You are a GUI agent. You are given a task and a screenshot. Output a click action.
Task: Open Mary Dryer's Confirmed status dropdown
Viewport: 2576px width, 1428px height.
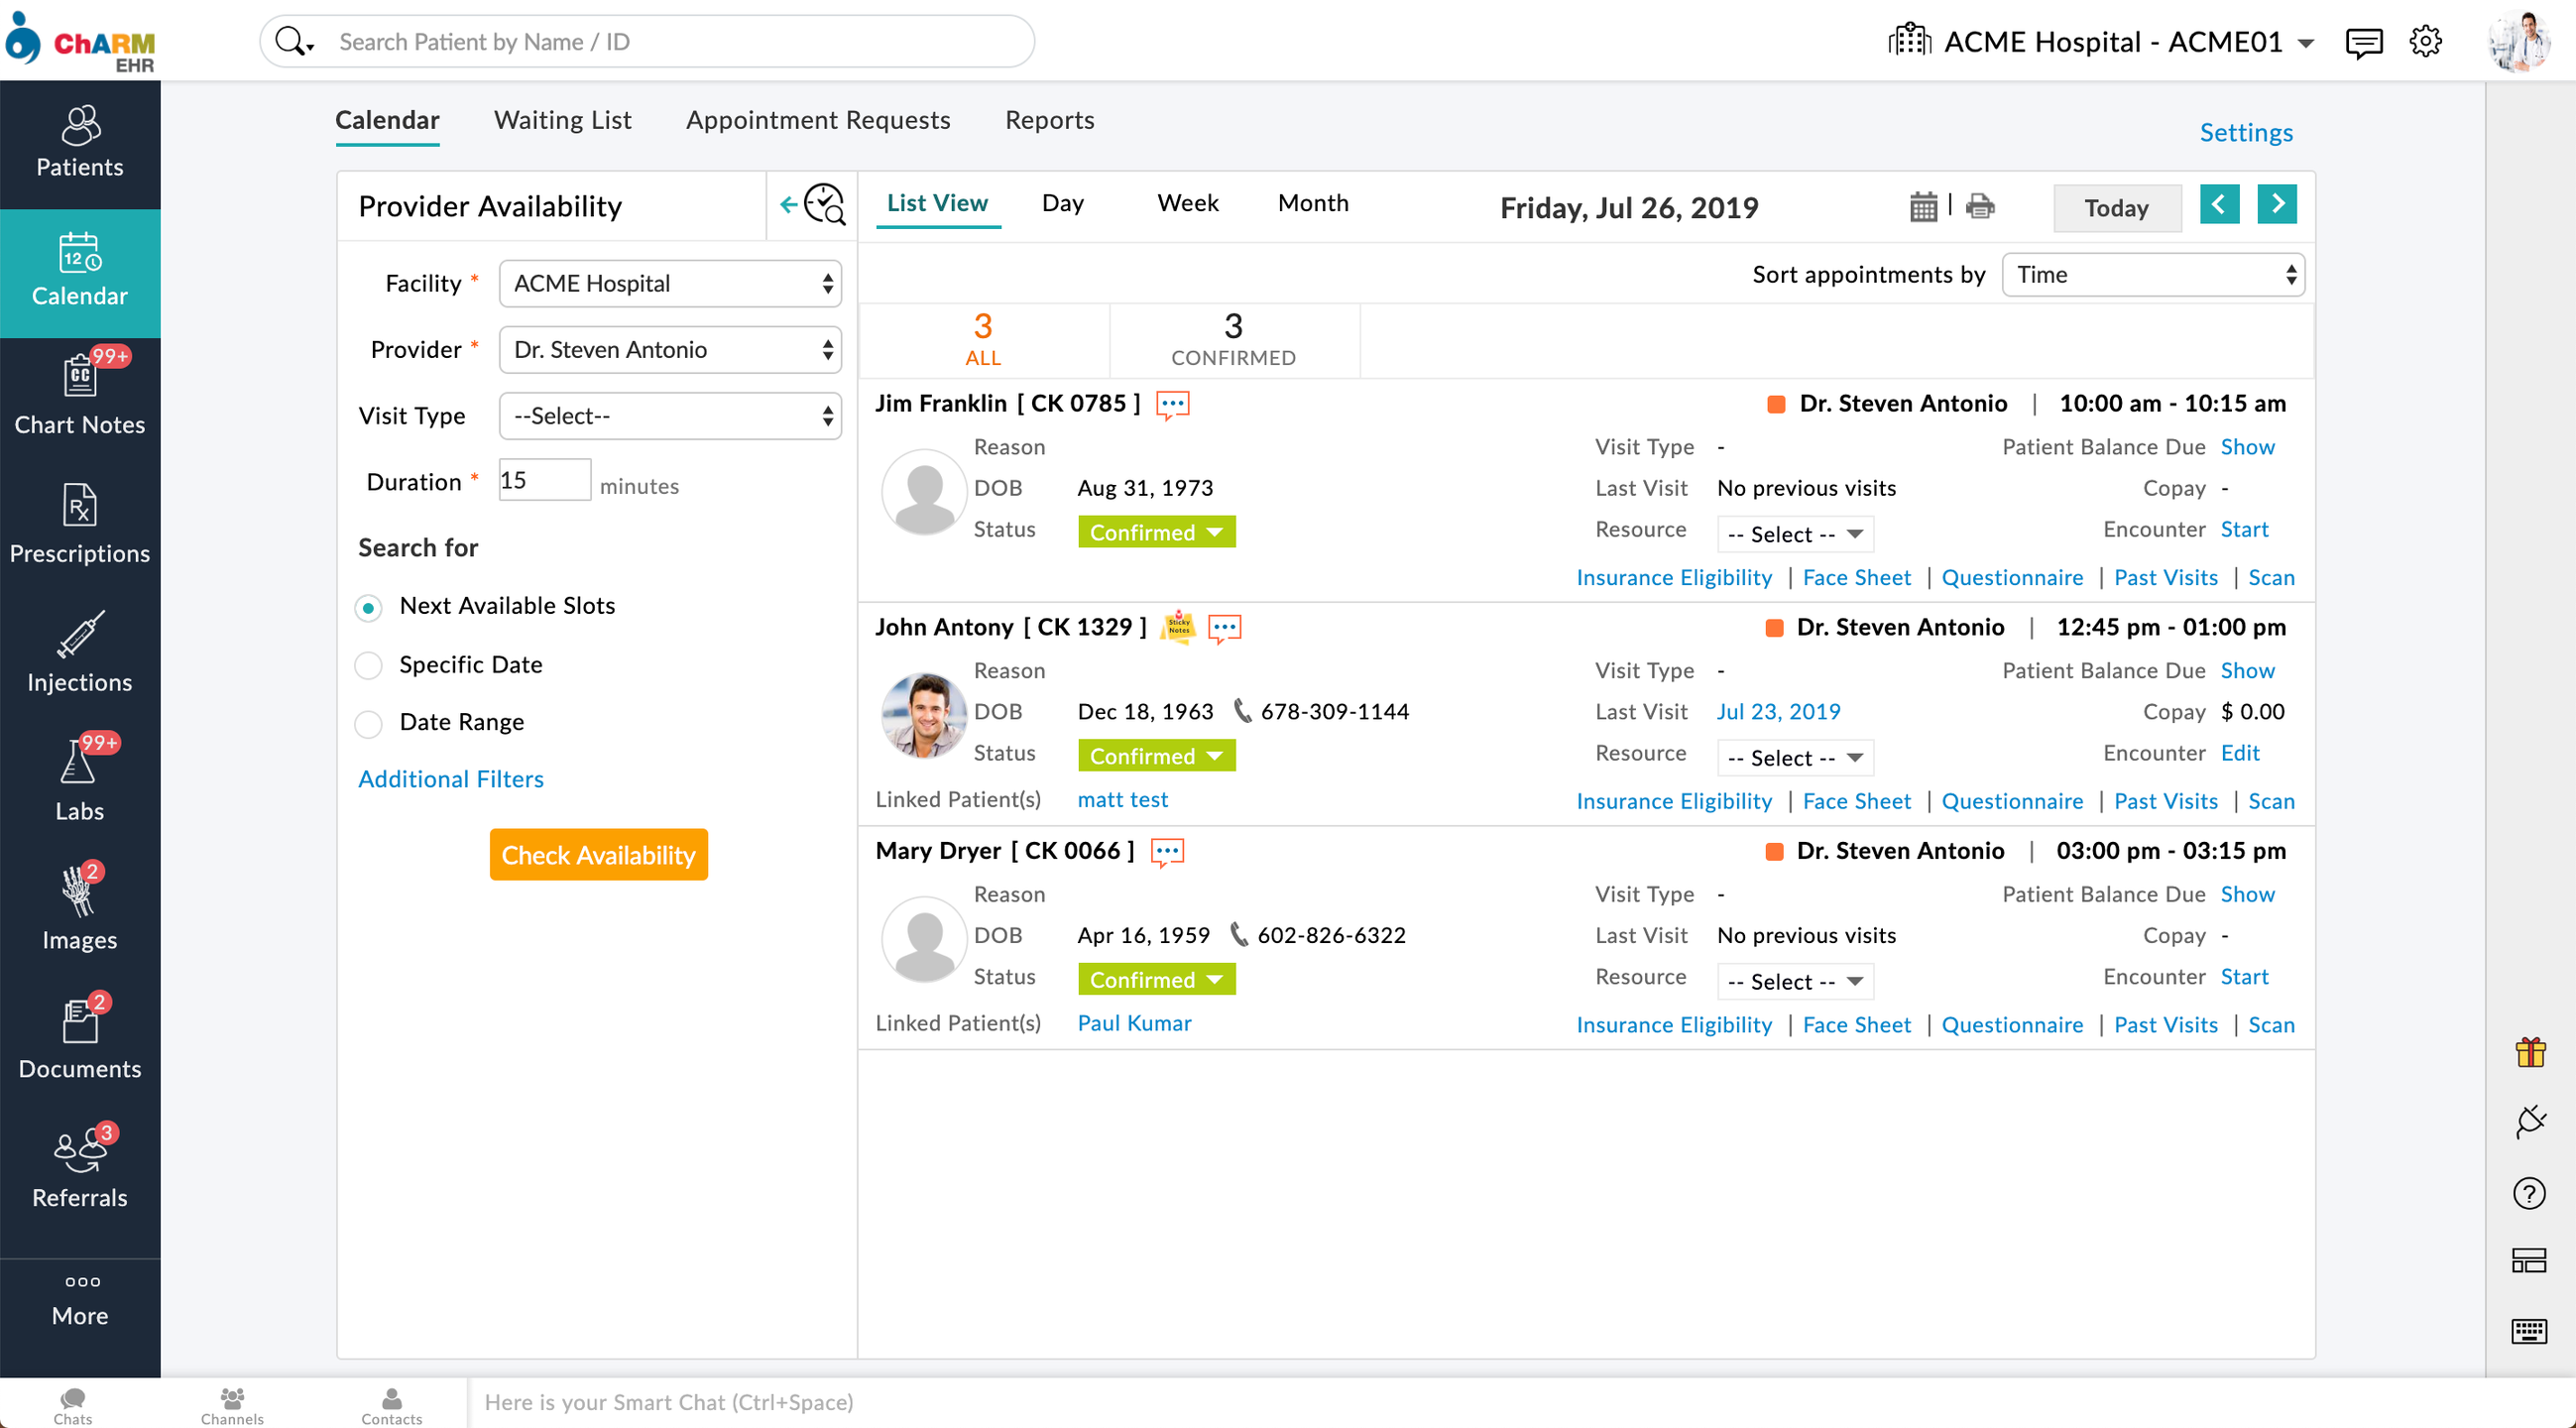pyautogui.click(x=1155, y=979)
